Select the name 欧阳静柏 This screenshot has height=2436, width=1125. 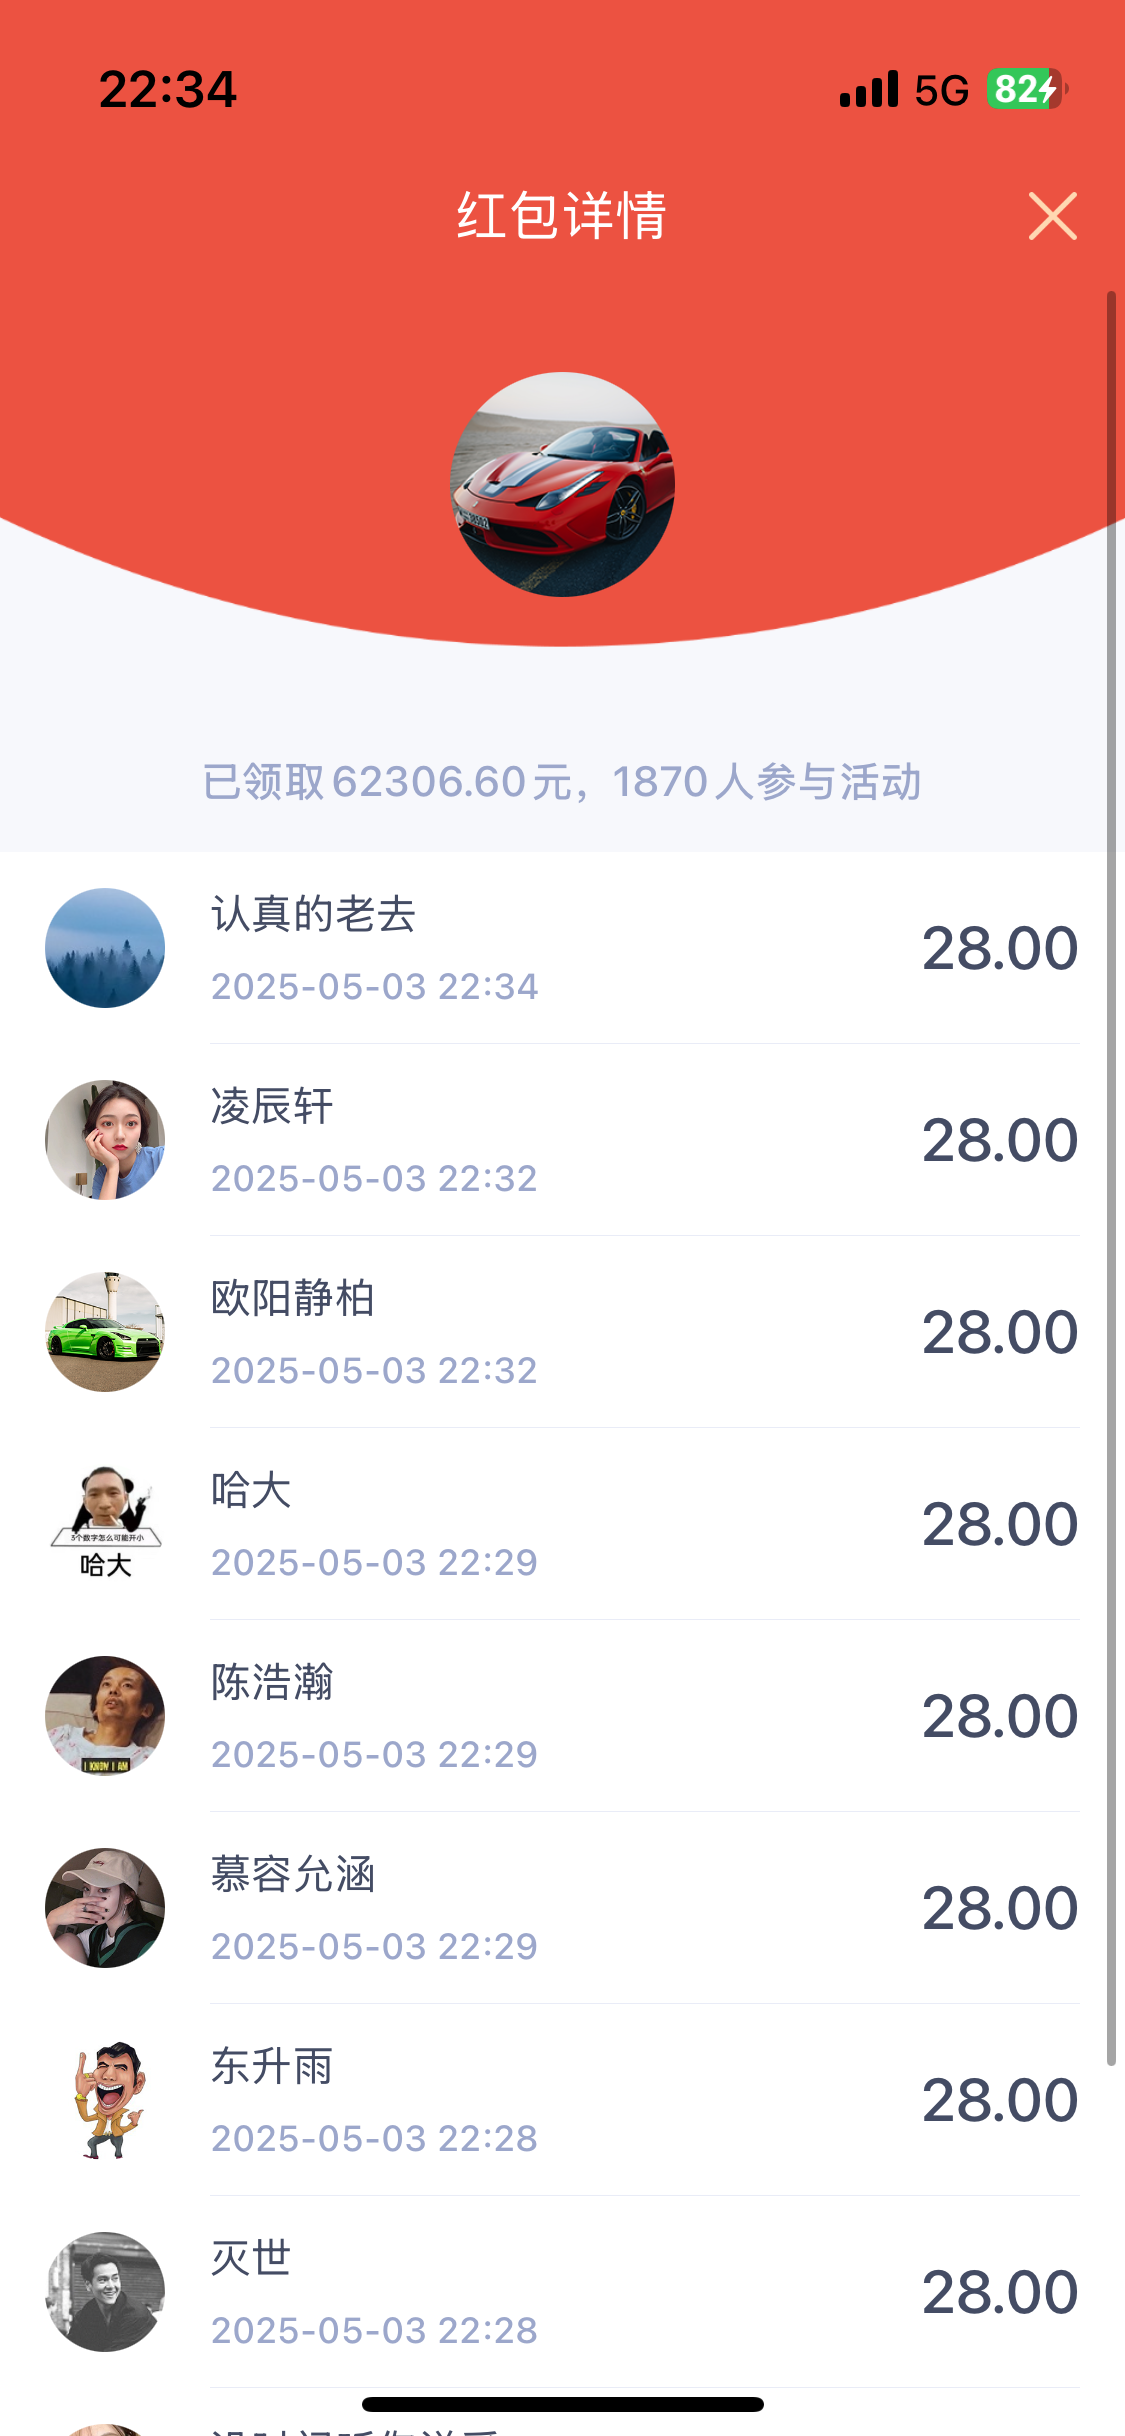[x=292, y=1298]
